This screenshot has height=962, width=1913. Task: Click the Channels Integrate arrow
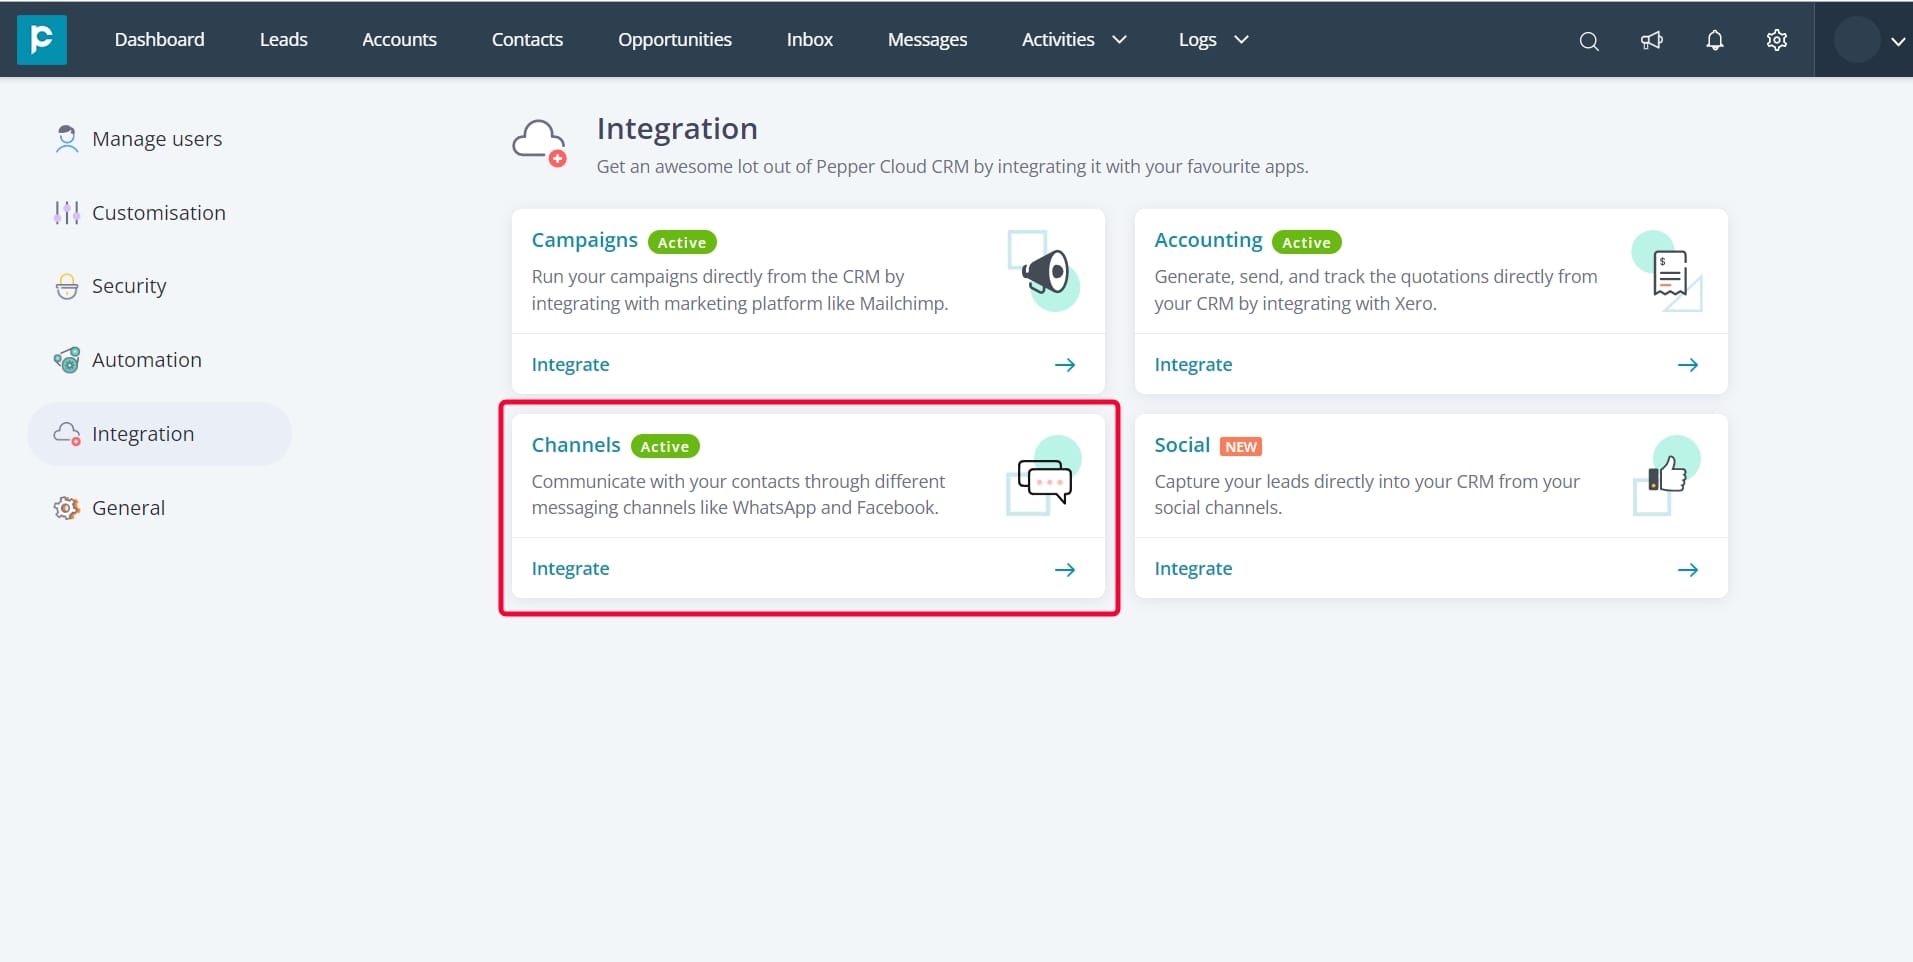1065,569
